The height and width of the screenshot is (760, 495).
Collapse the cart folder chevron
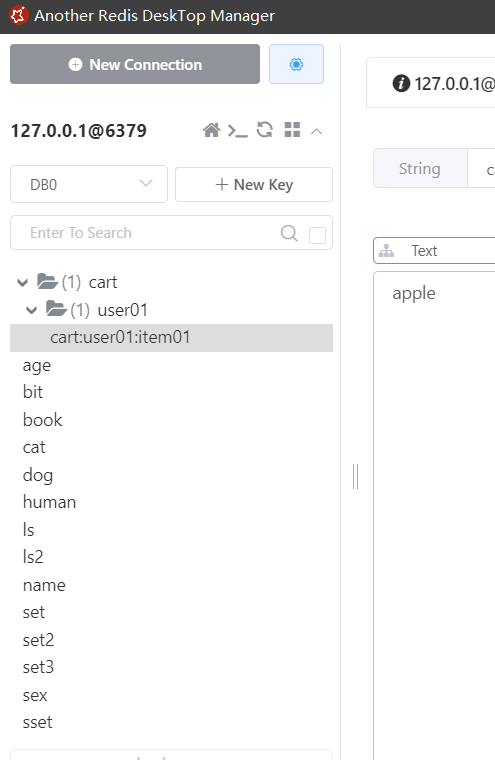[22, 282]
